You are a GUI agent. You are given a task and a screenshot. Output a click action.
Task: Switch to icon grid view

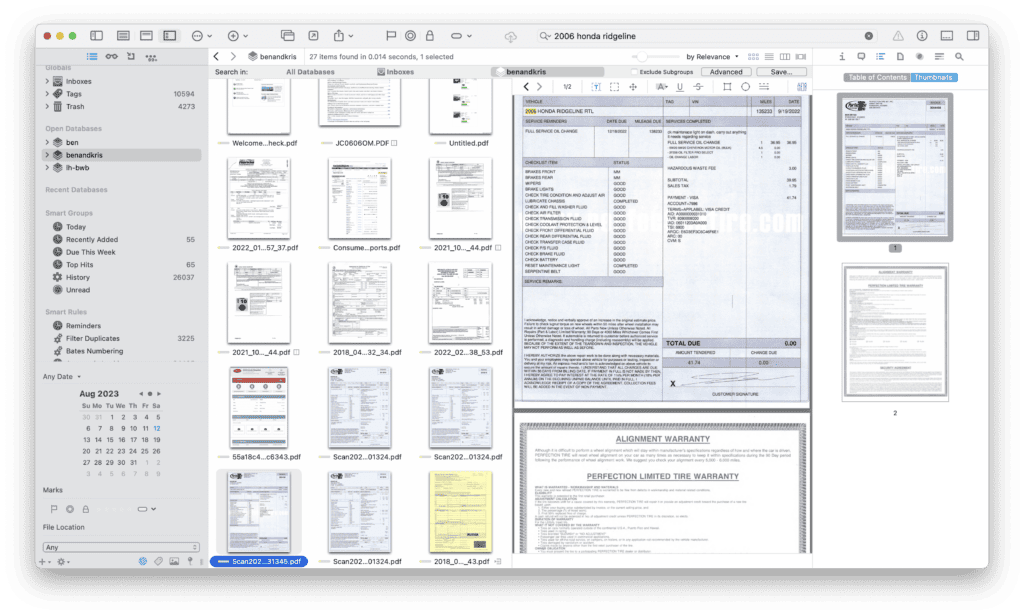click(754, 57)
